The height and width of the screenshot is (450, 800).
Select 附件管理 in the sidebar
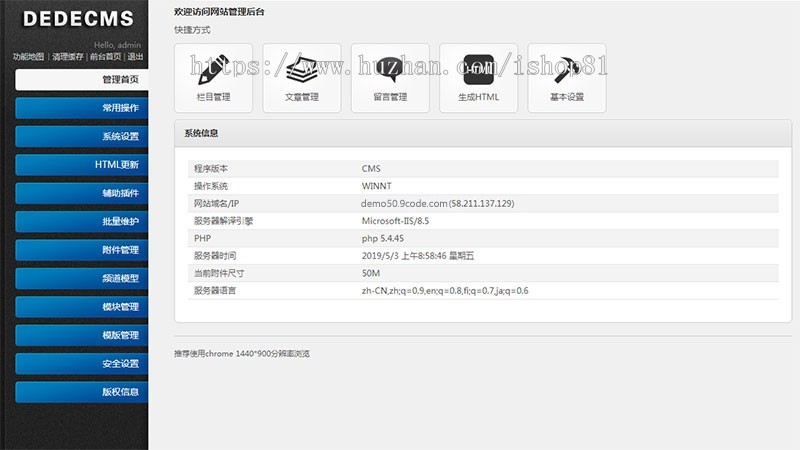[82, 250]
